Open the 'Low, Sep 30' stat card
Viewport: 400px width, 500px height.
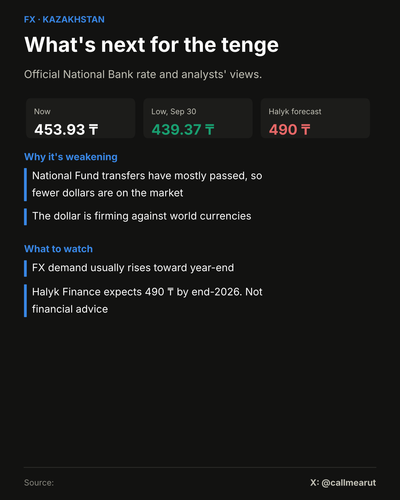198,118
